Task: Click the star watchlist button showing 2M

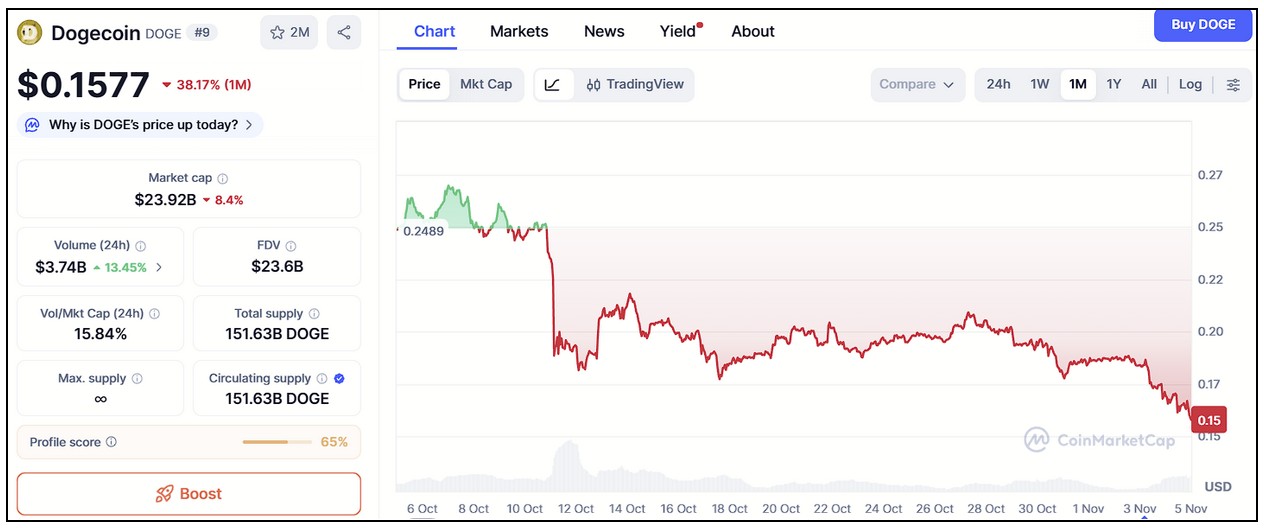Action: (x=289, y=32)
